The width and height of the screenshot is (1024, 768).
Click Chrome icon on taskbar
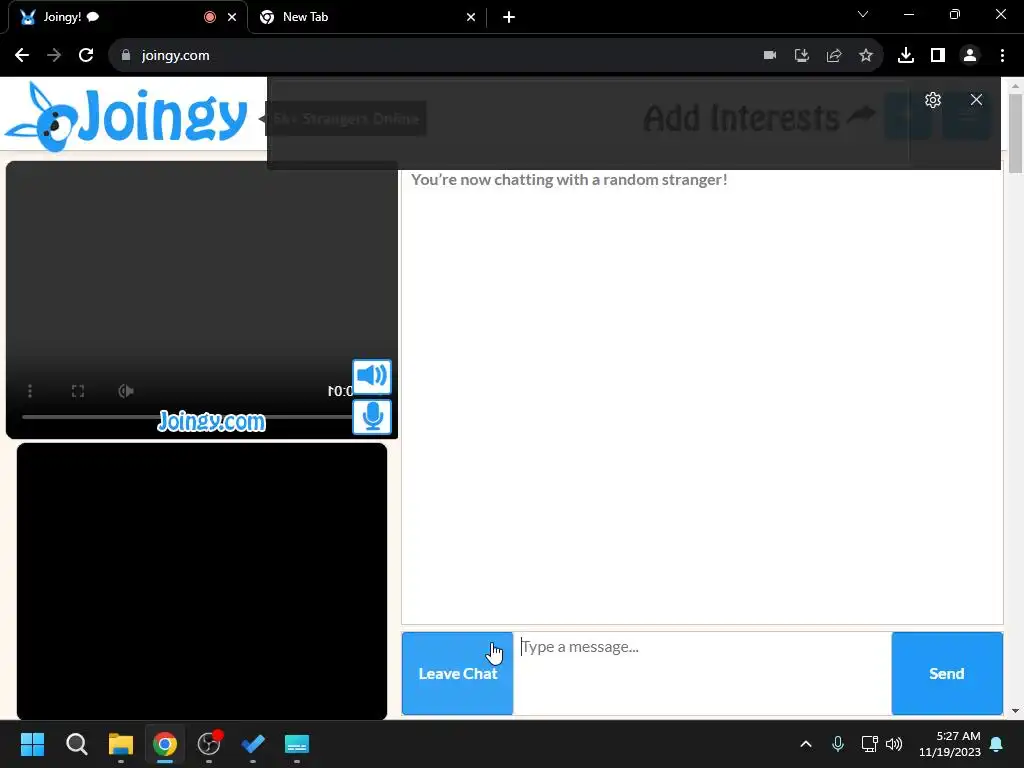coord(165,744)
